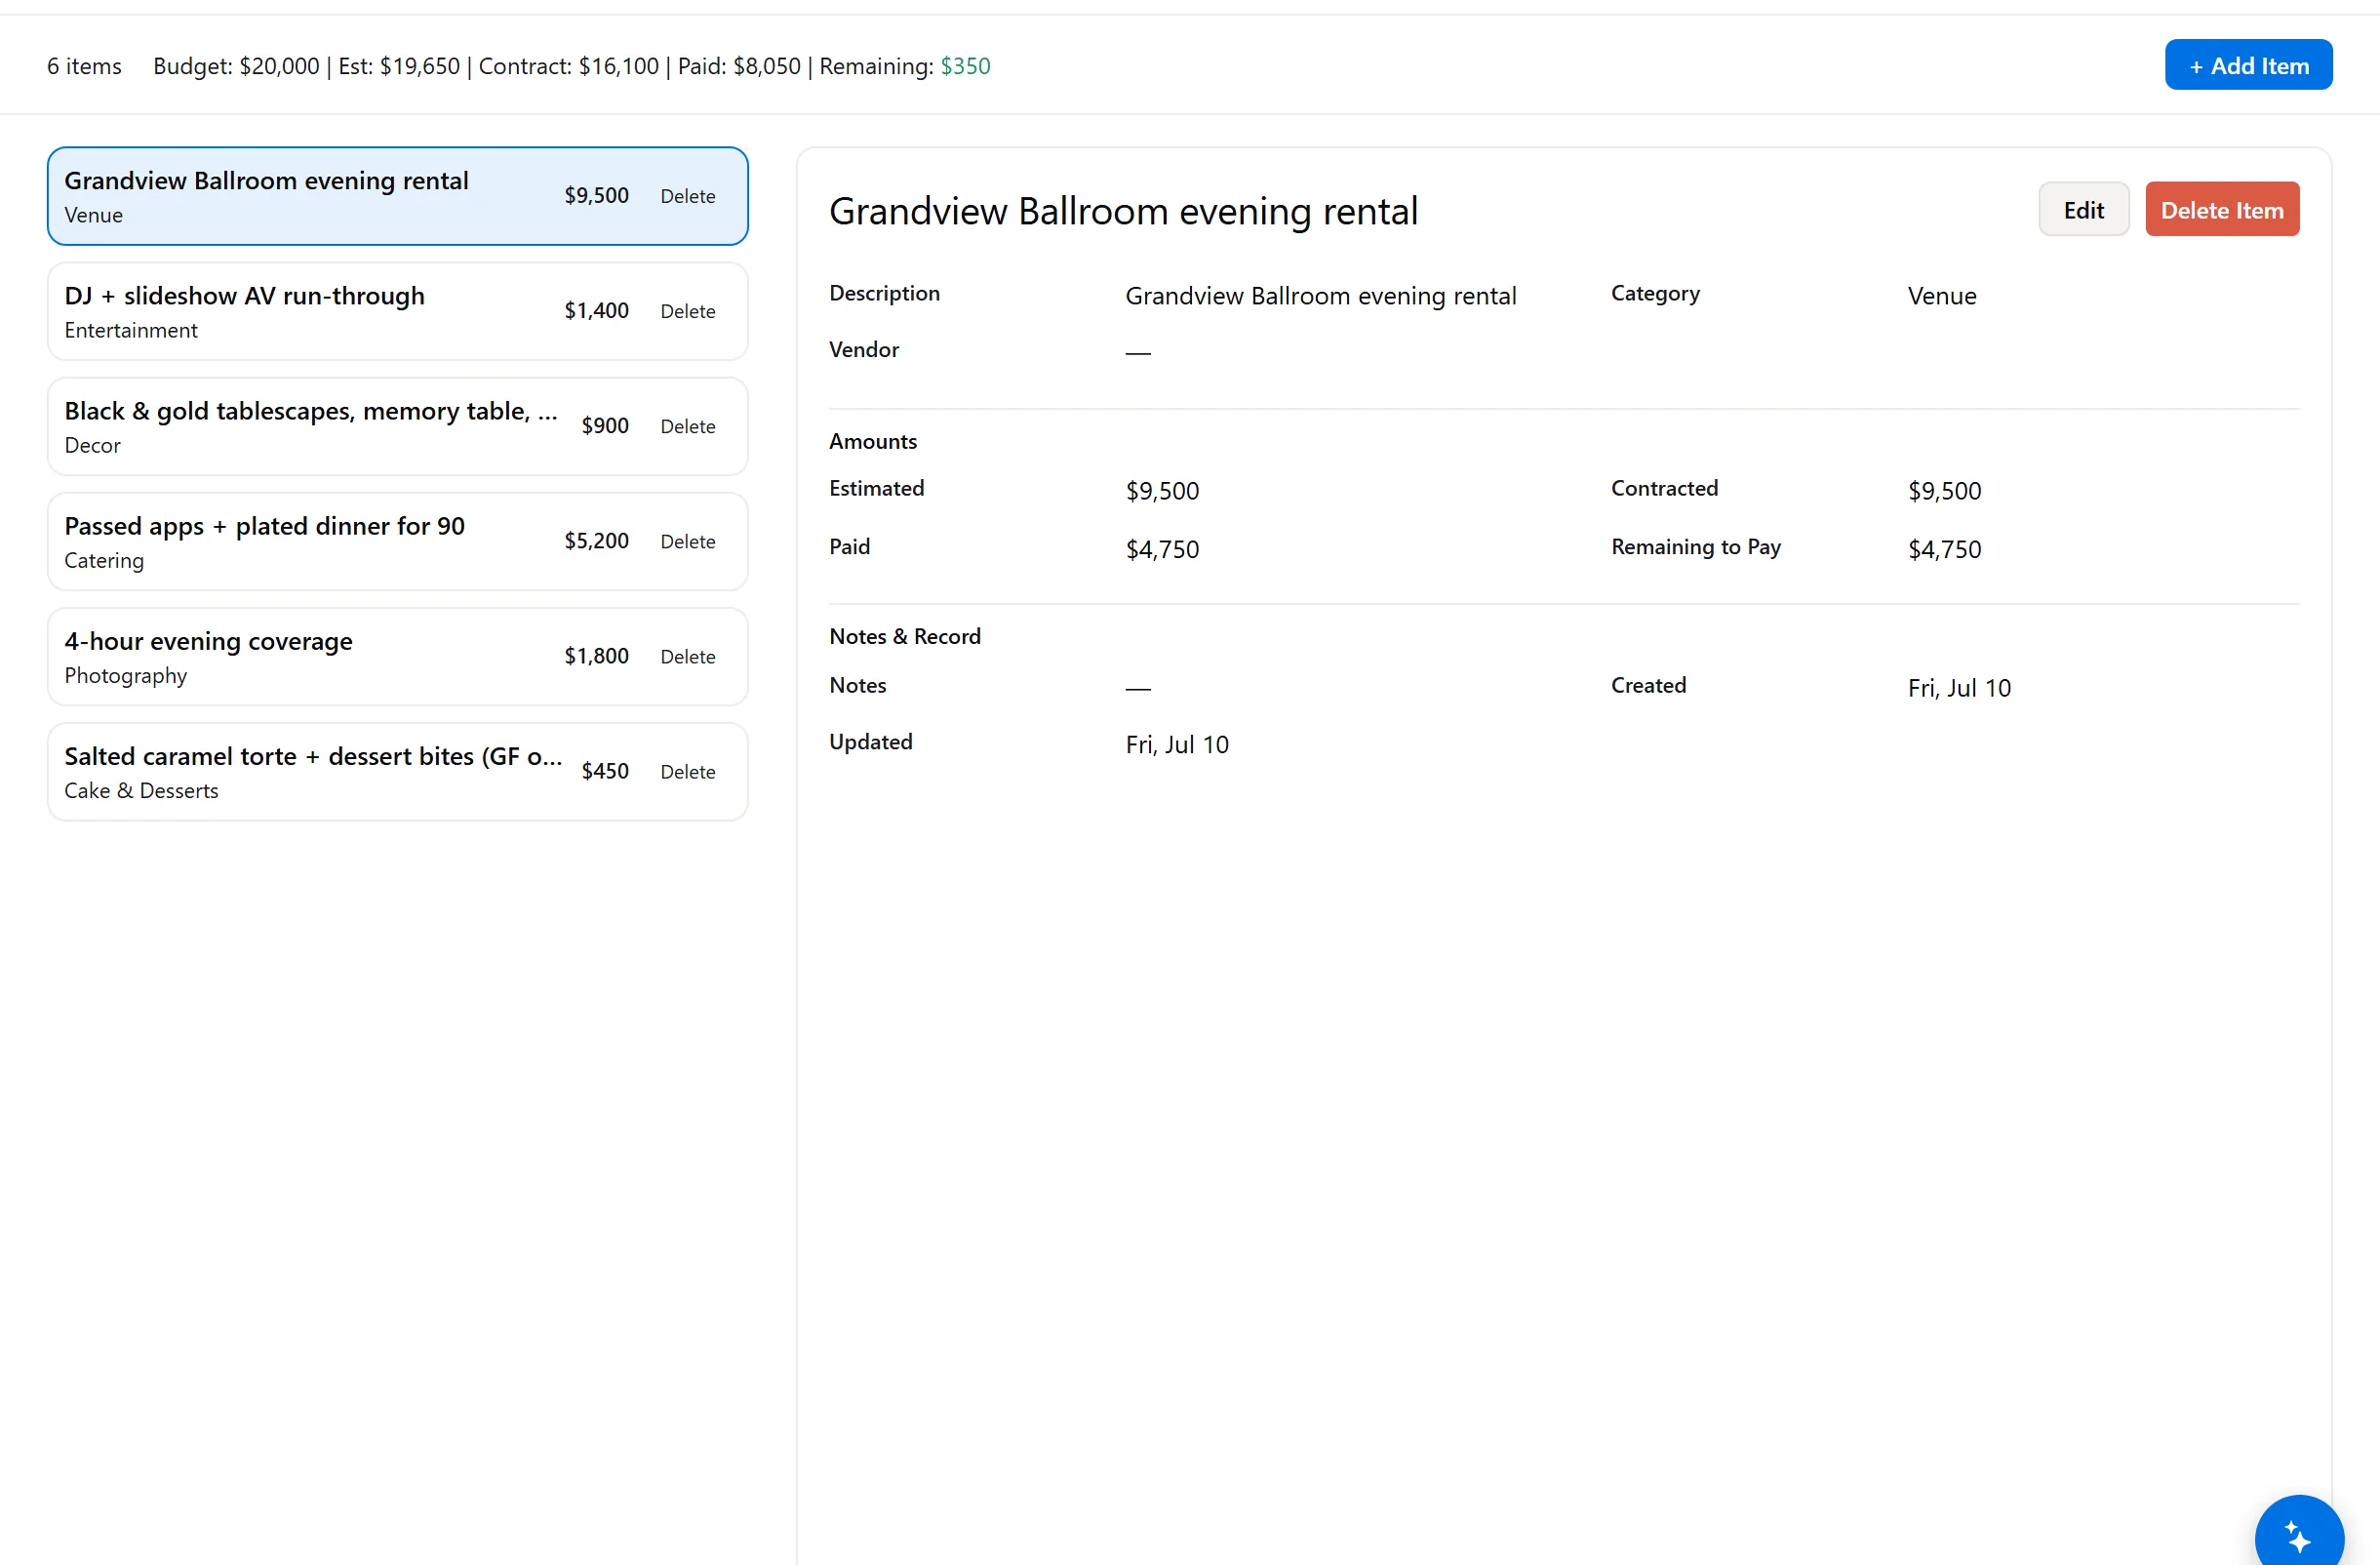
Task: Click the Contract: $16,100 summary text
Action: point(569,66)
